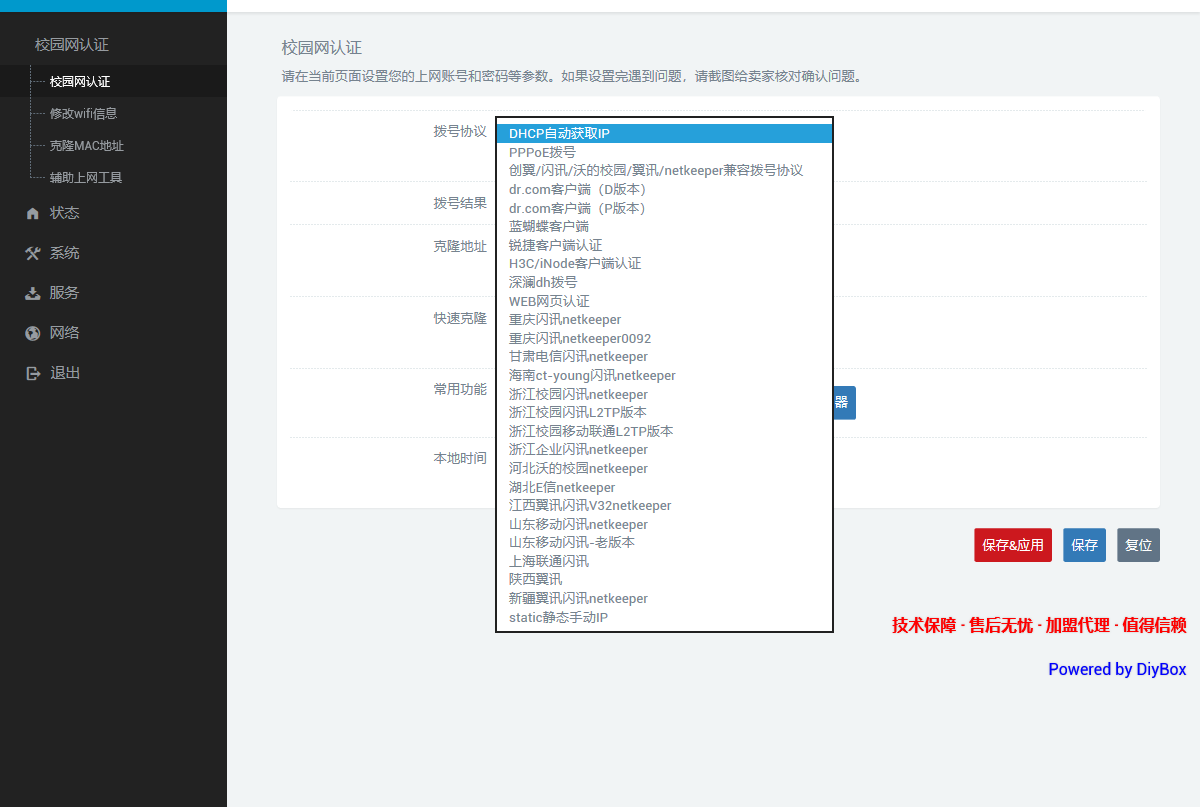The width and height of the screenshot is (1200, 807).
Task: Choose DHCP自动获取IP option
Action: click(664, 134)
